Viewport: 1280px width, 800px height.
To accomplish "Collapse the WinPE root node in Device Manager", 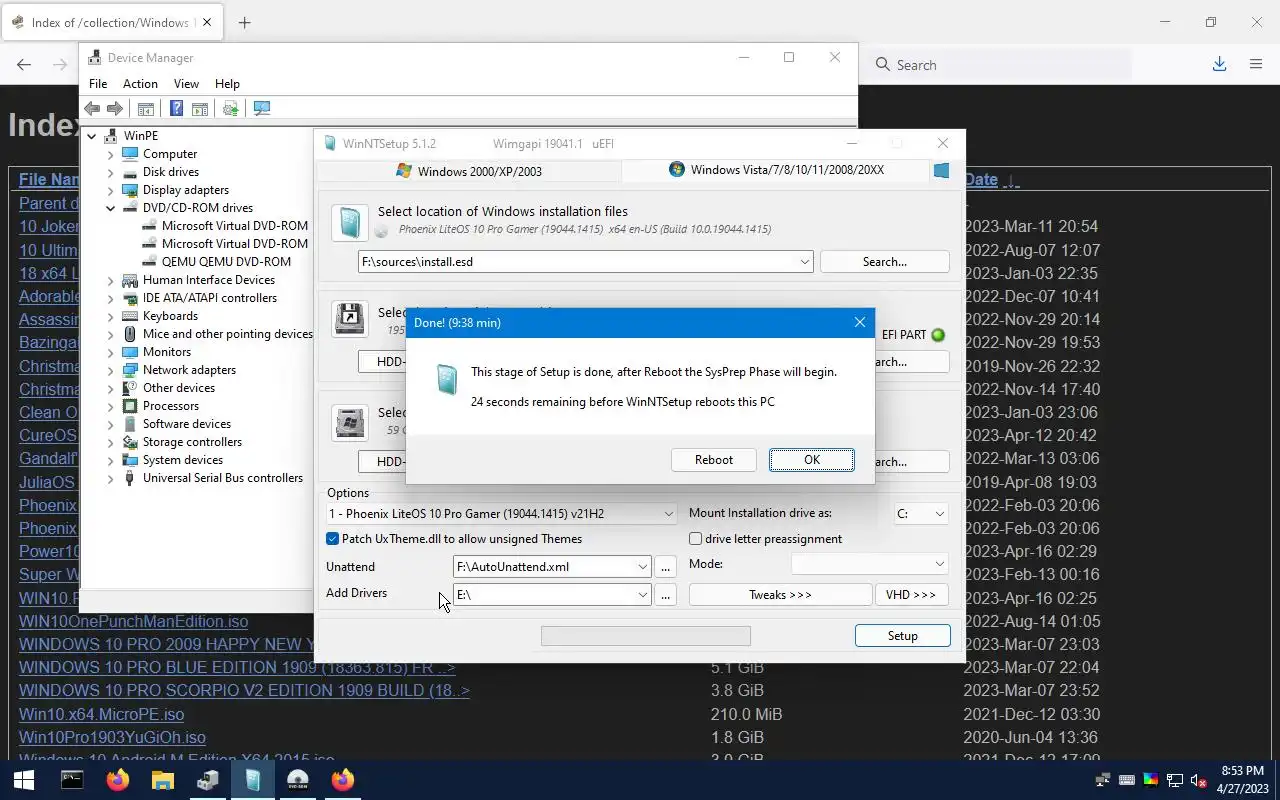I will tap(92, 136).
